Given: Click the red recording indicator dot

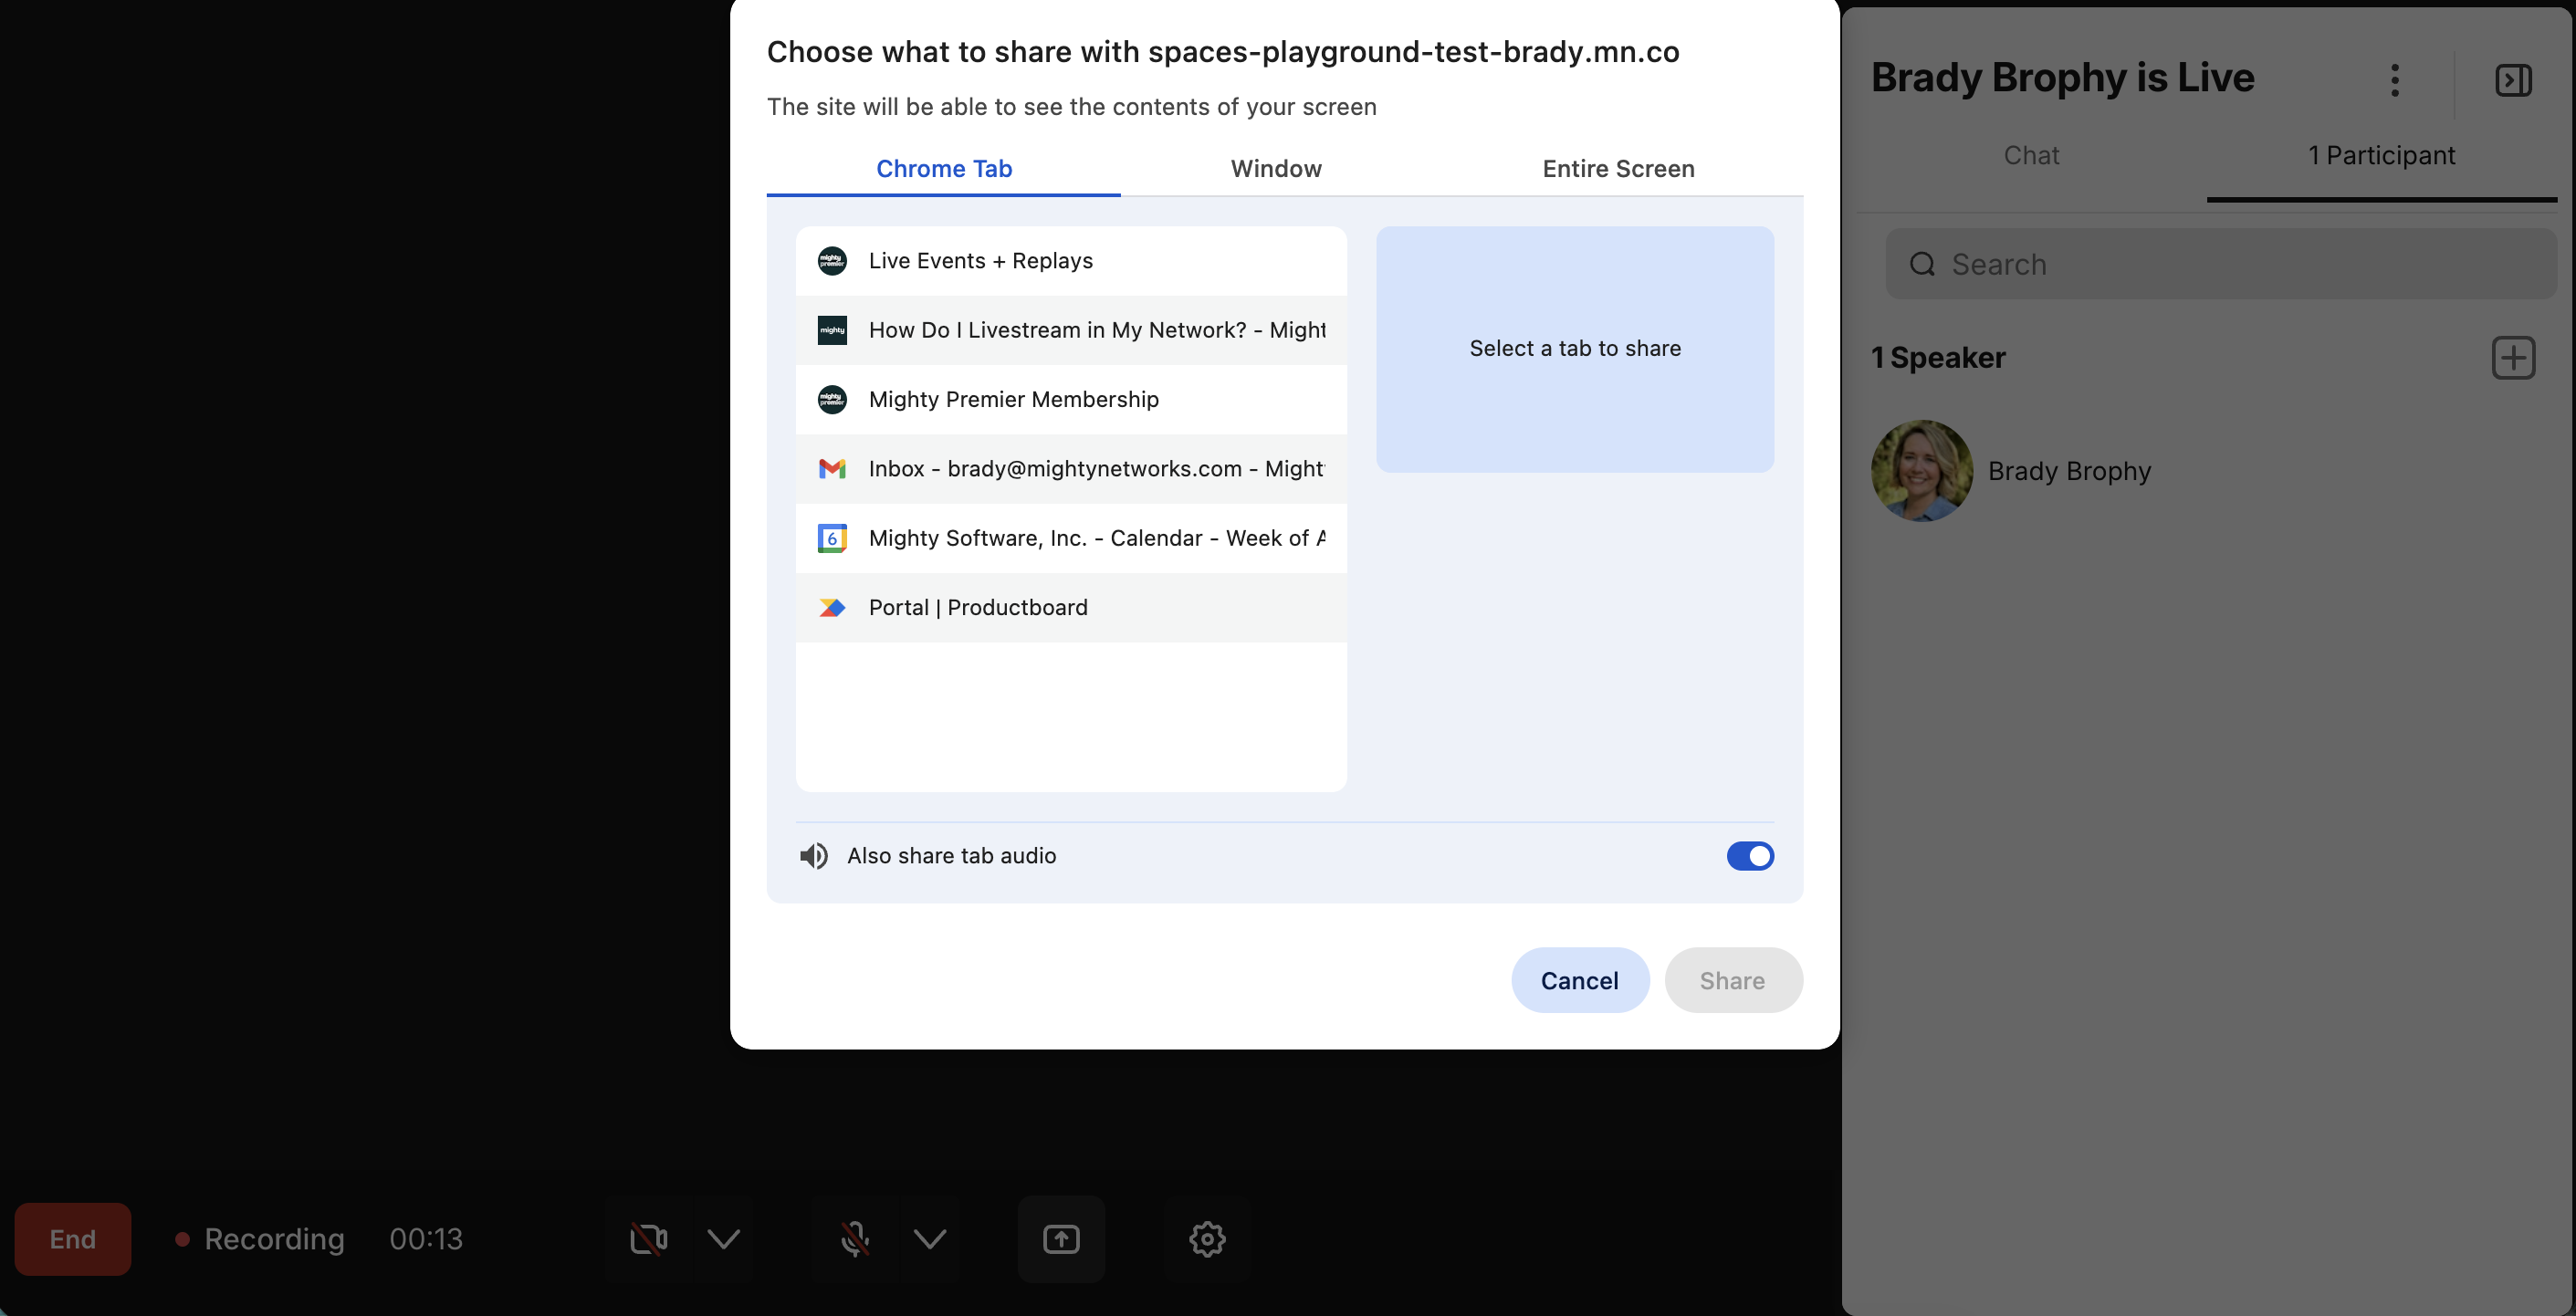Looking at the screenshot, I should coord(182,1239).
